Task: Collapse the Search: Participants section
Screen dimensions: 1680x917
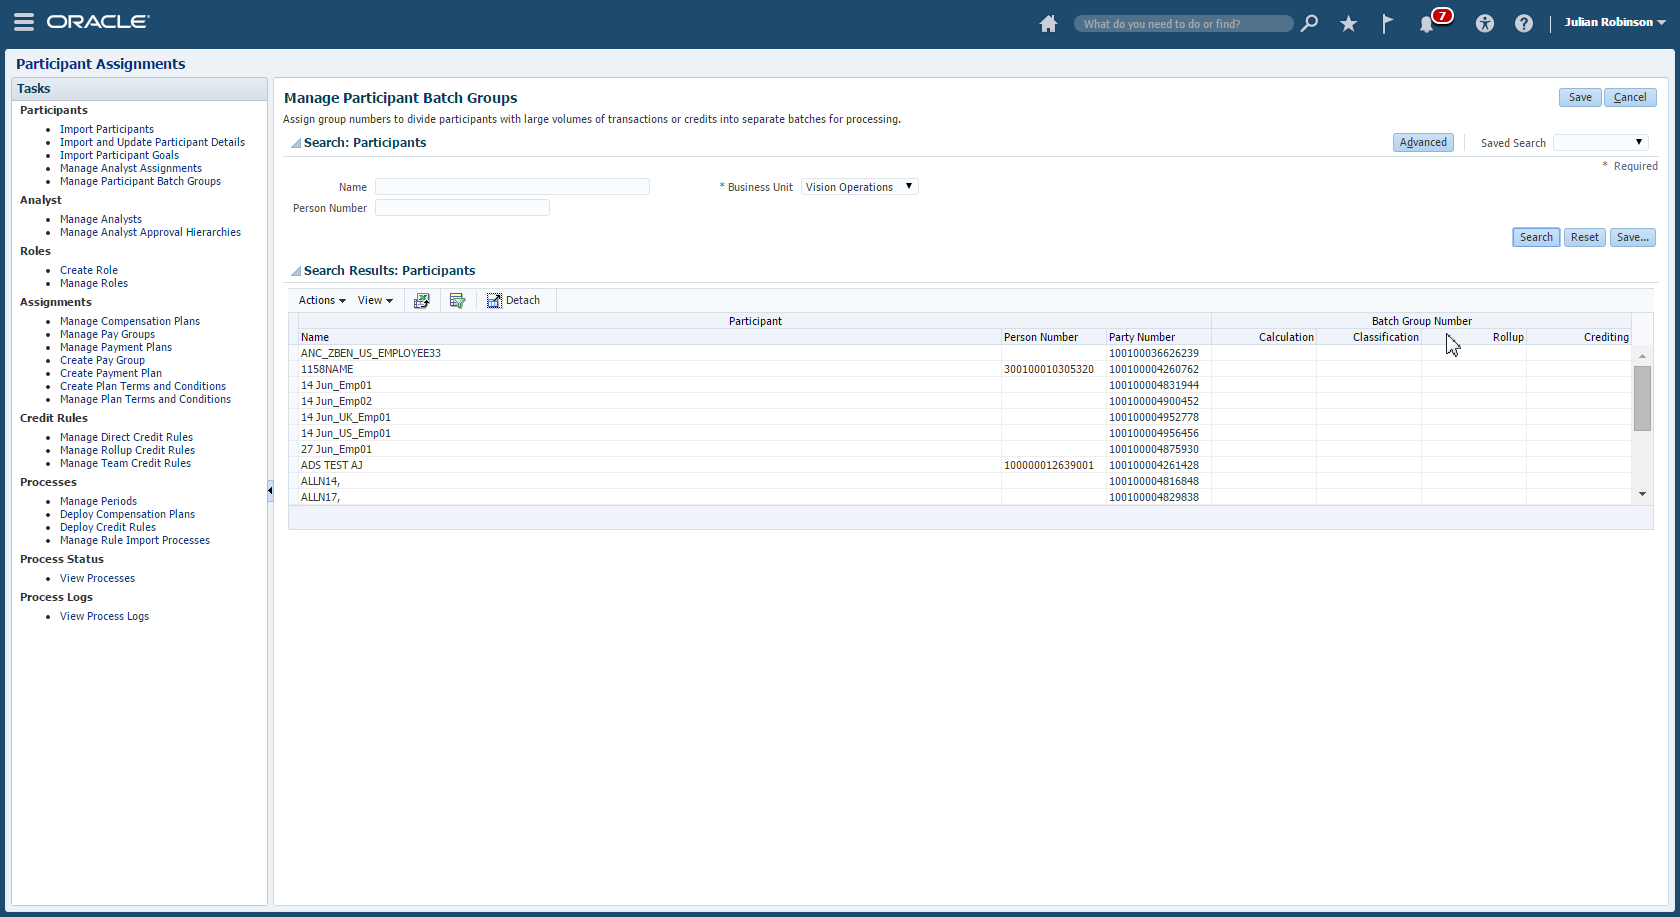Action: point(295,143)
